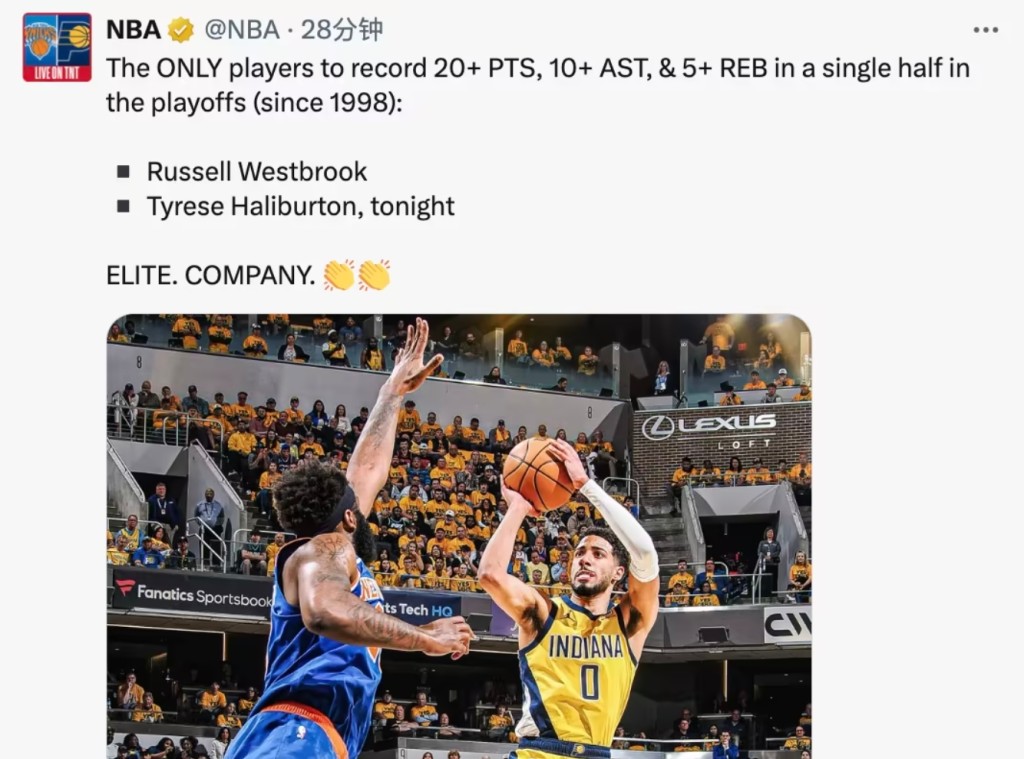
Task: Click the gold verified badge next to NBA
Action: 181,30
